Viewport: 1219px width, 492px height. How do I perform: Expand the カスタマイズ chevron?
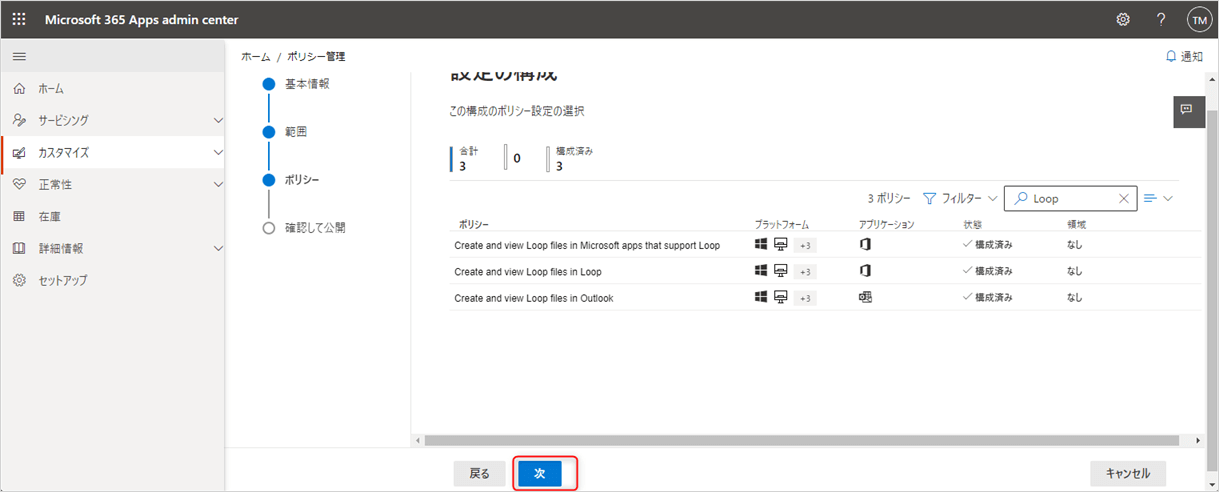(x=218, y=153)
